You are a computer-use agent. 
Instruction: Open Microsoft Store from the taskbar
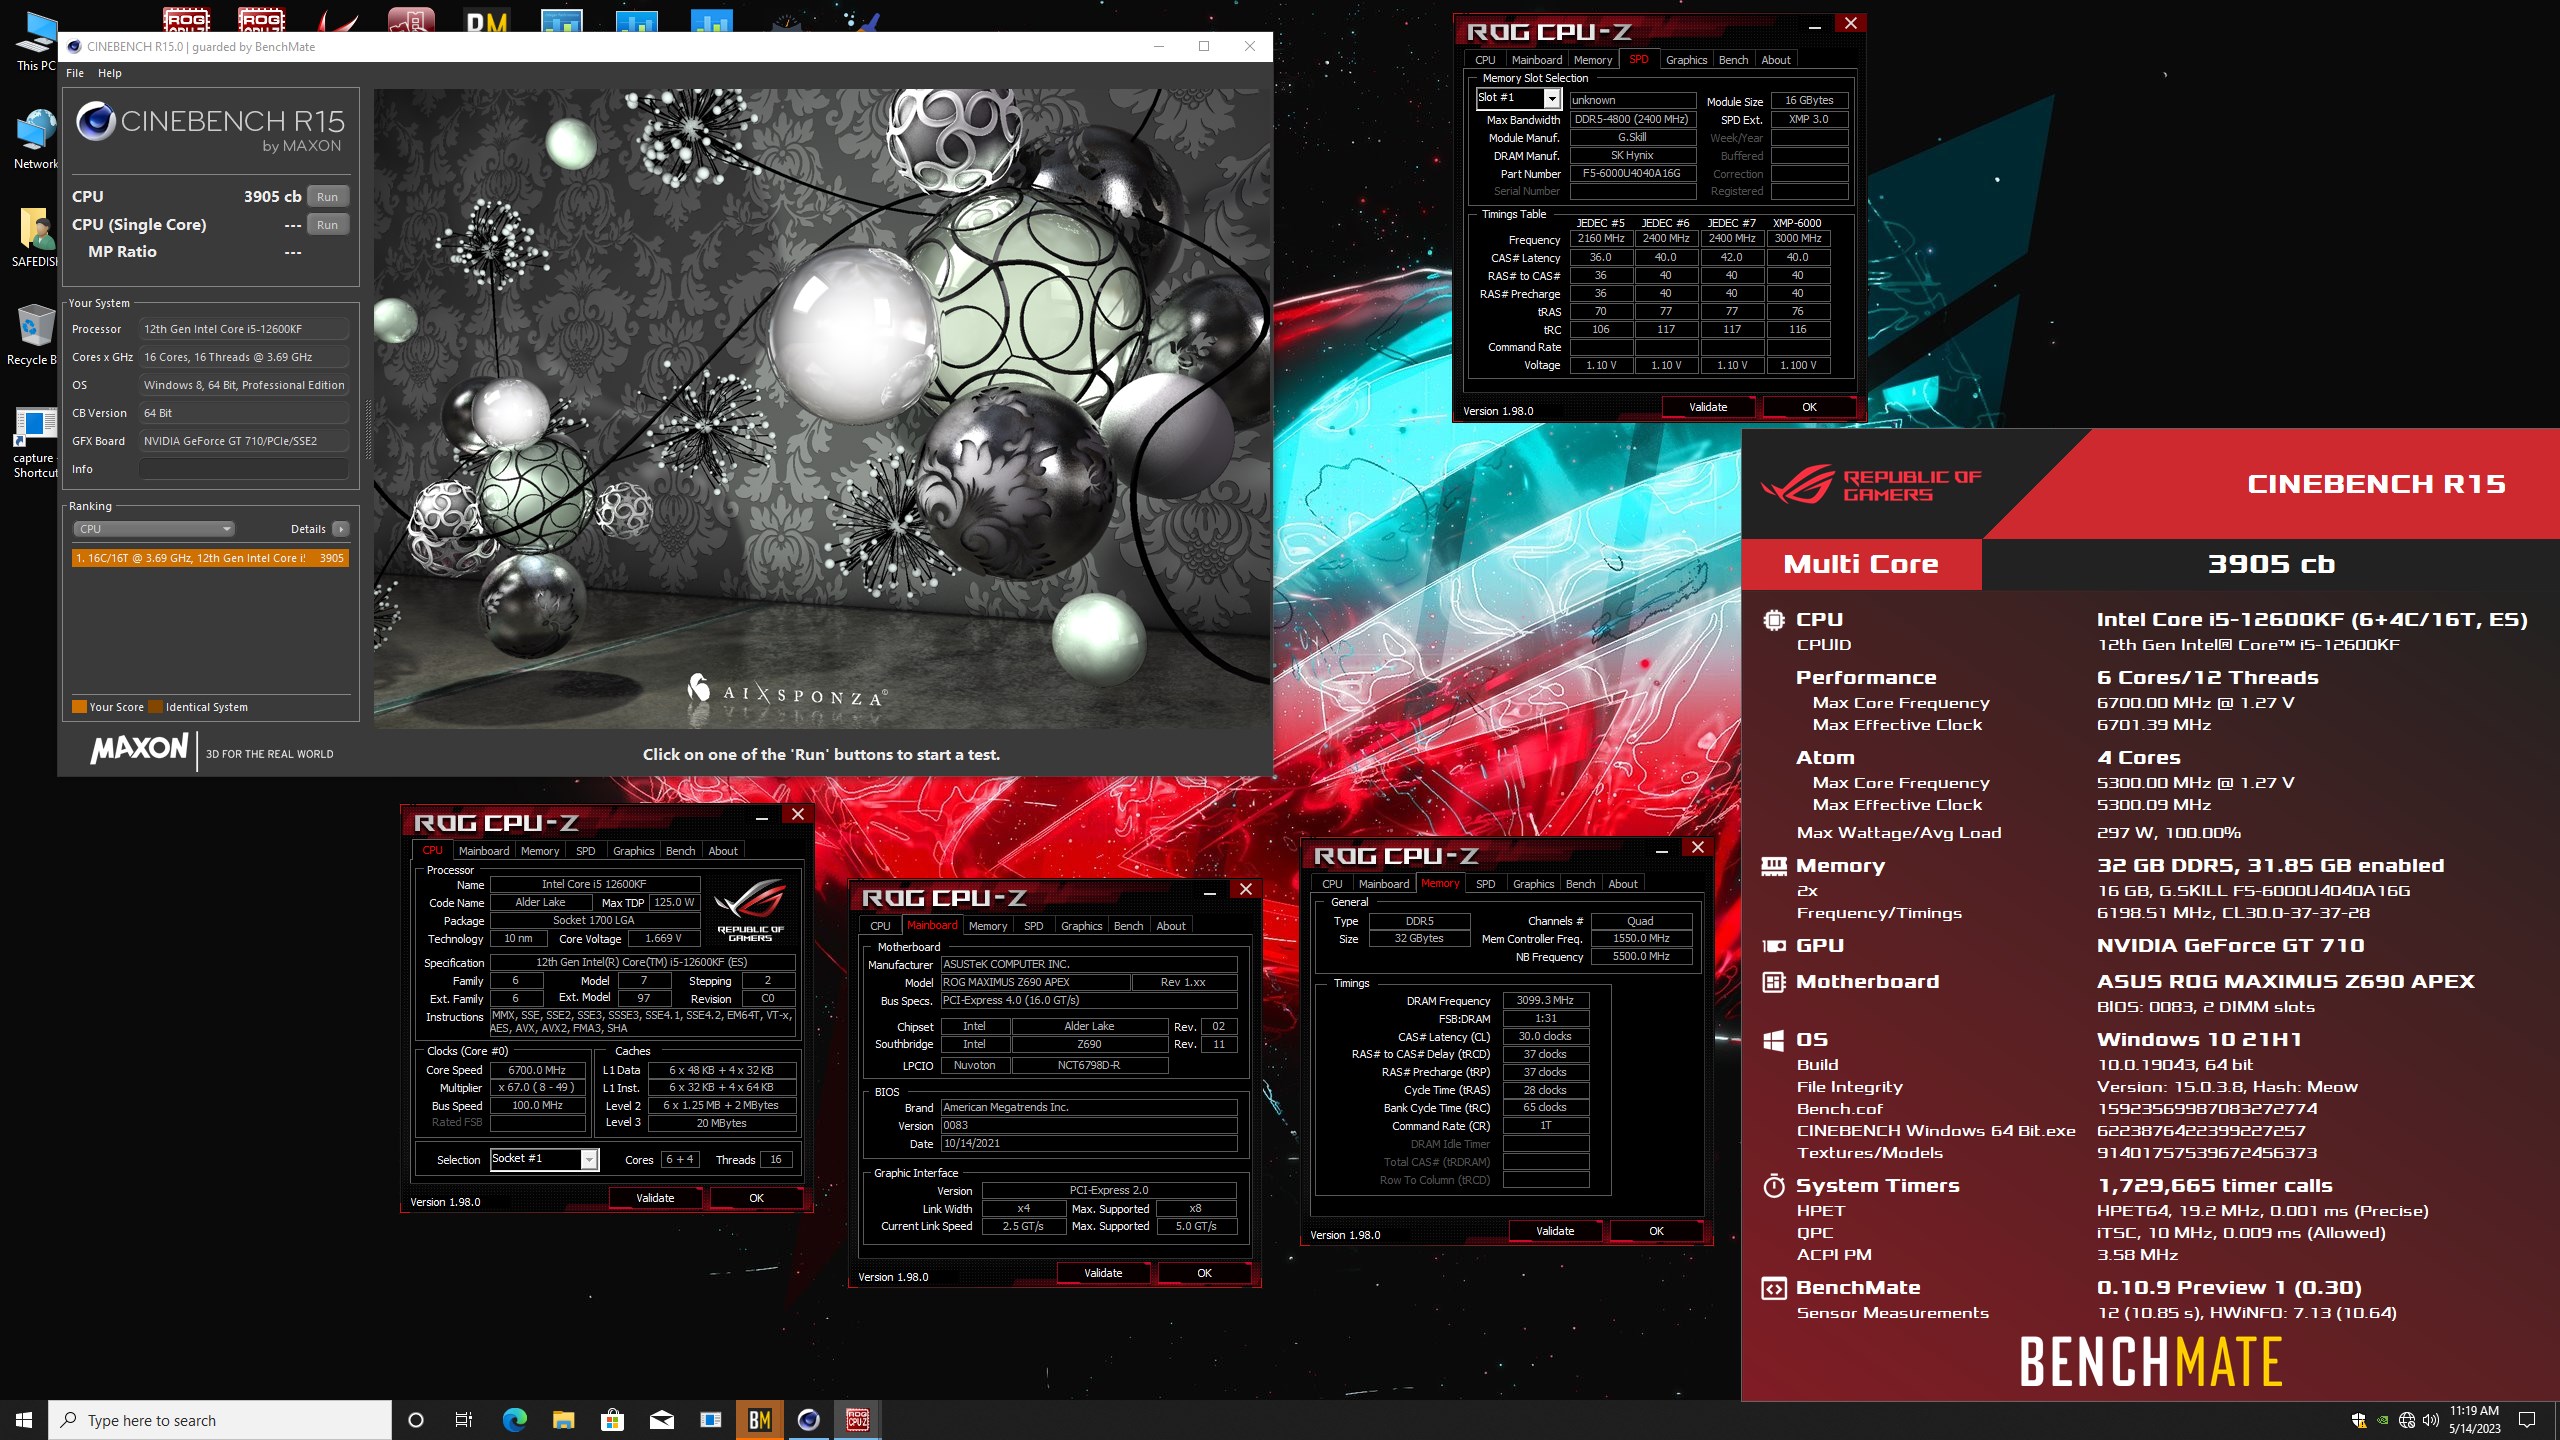point(612,1420)
